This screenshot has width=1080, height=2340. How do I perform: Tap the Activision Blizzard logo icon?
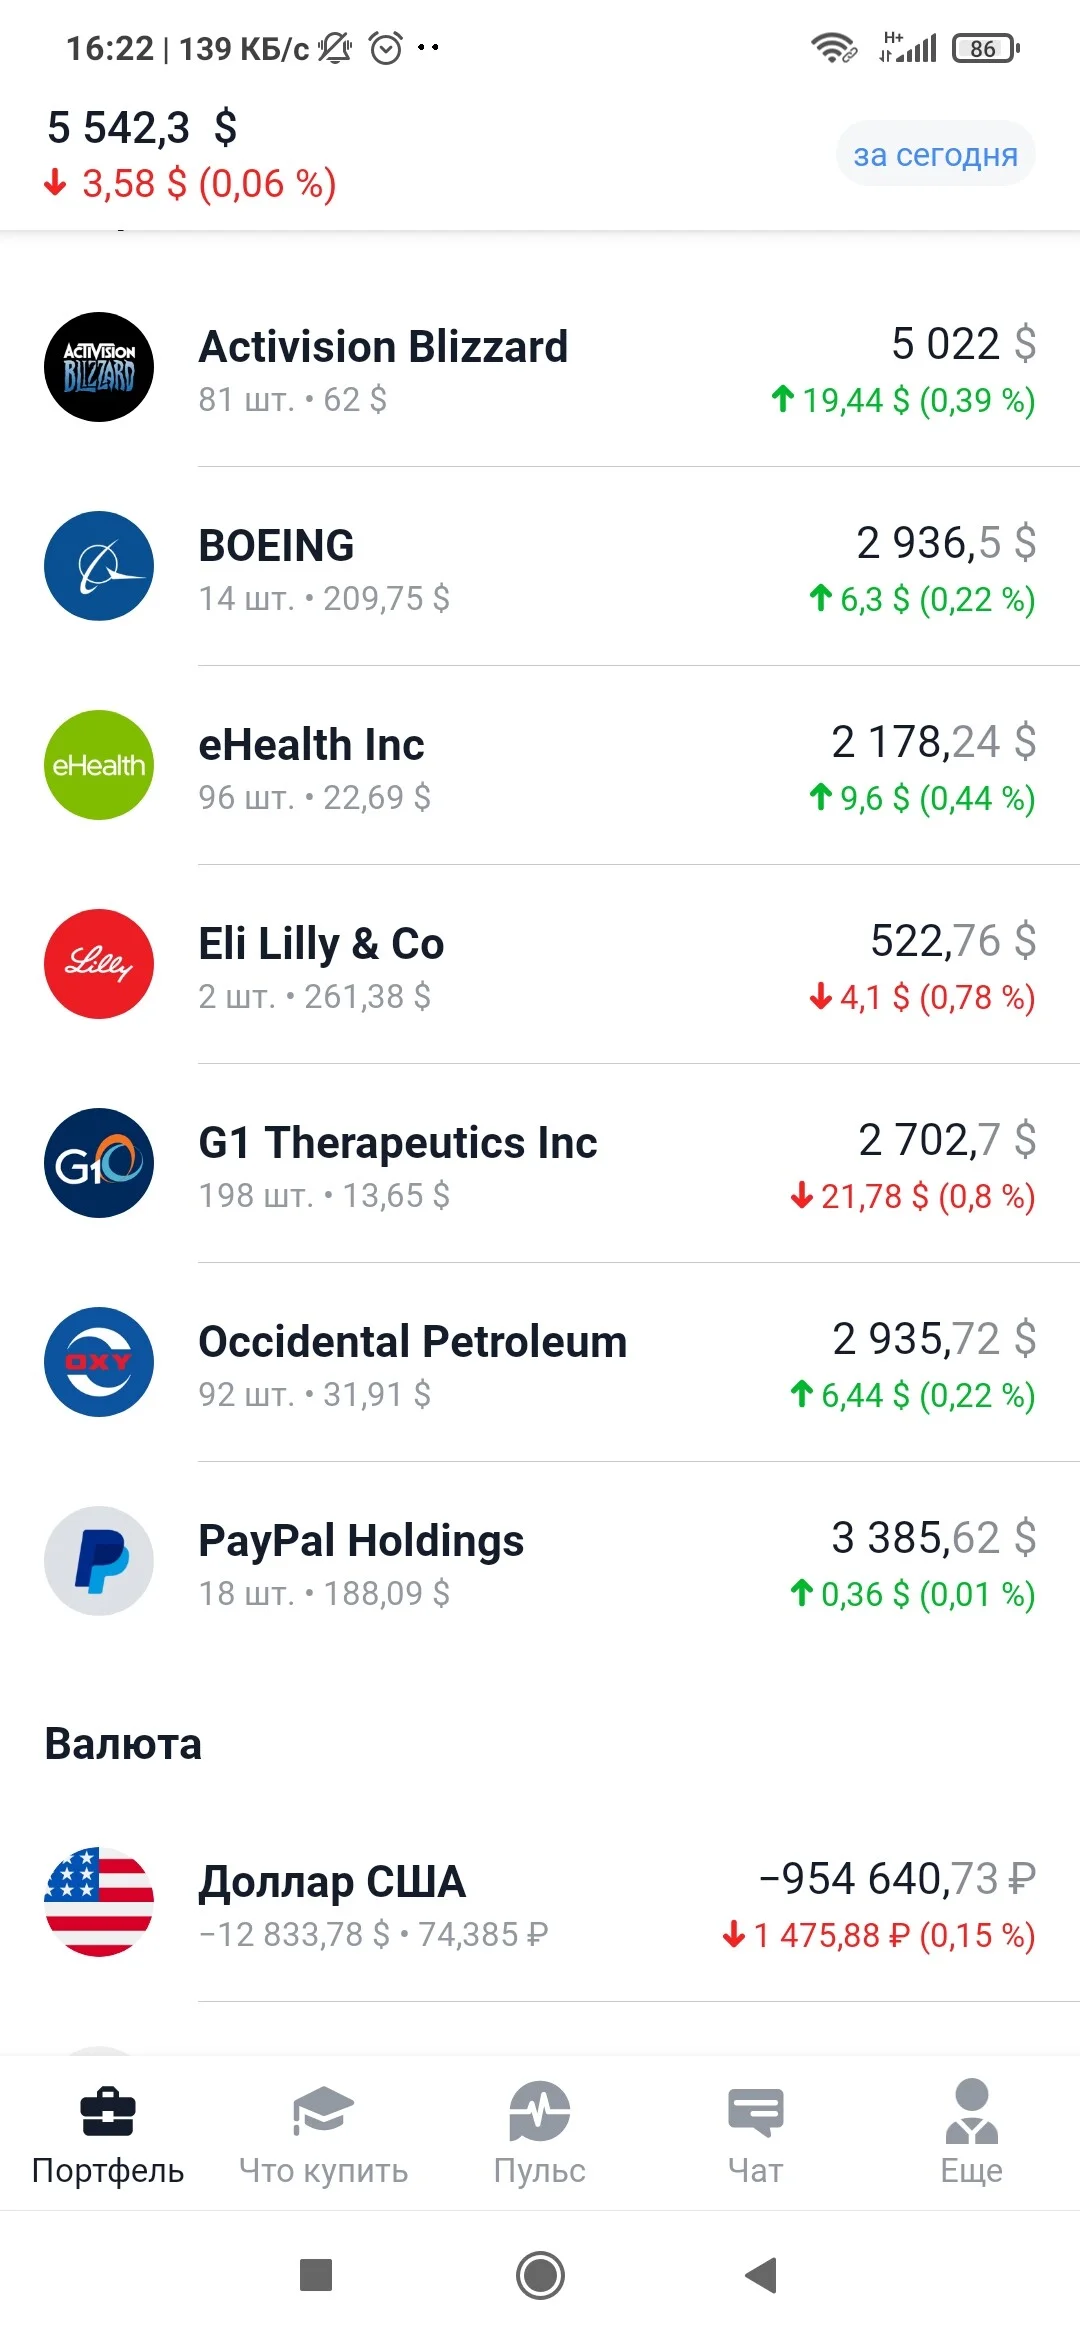pos(99,367)
